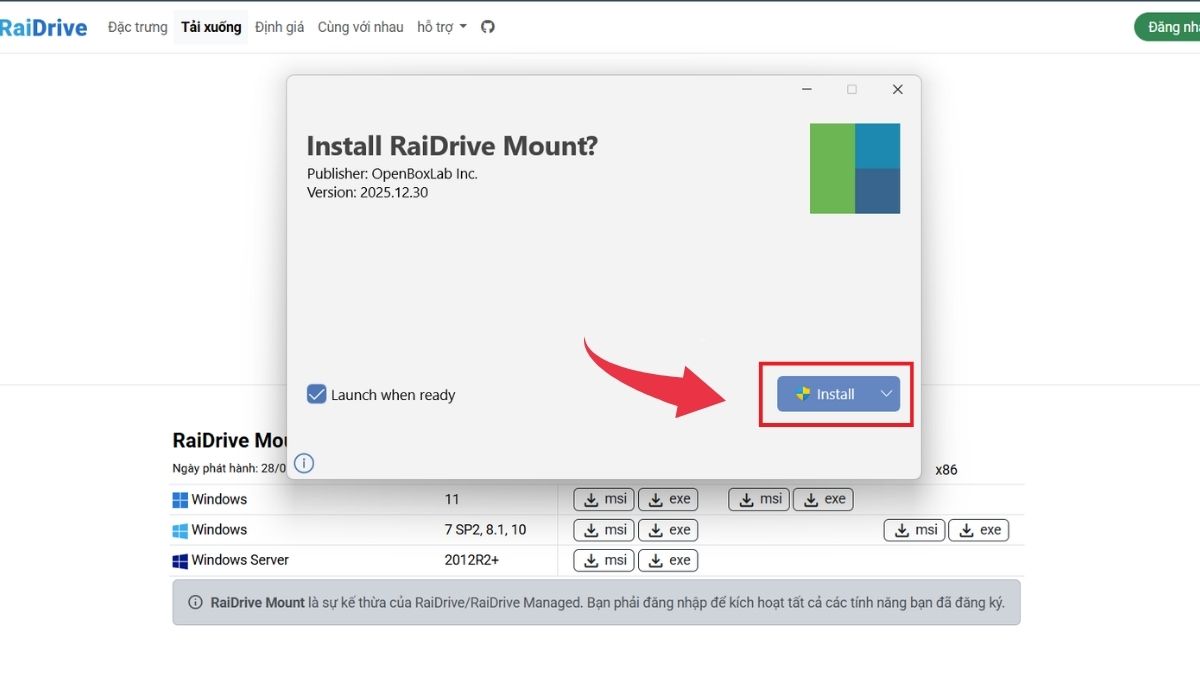This screenshot has height=675, width=1200.
Task: Click the Install RaiDrive Mount? heading
Action: pos(452,146)
